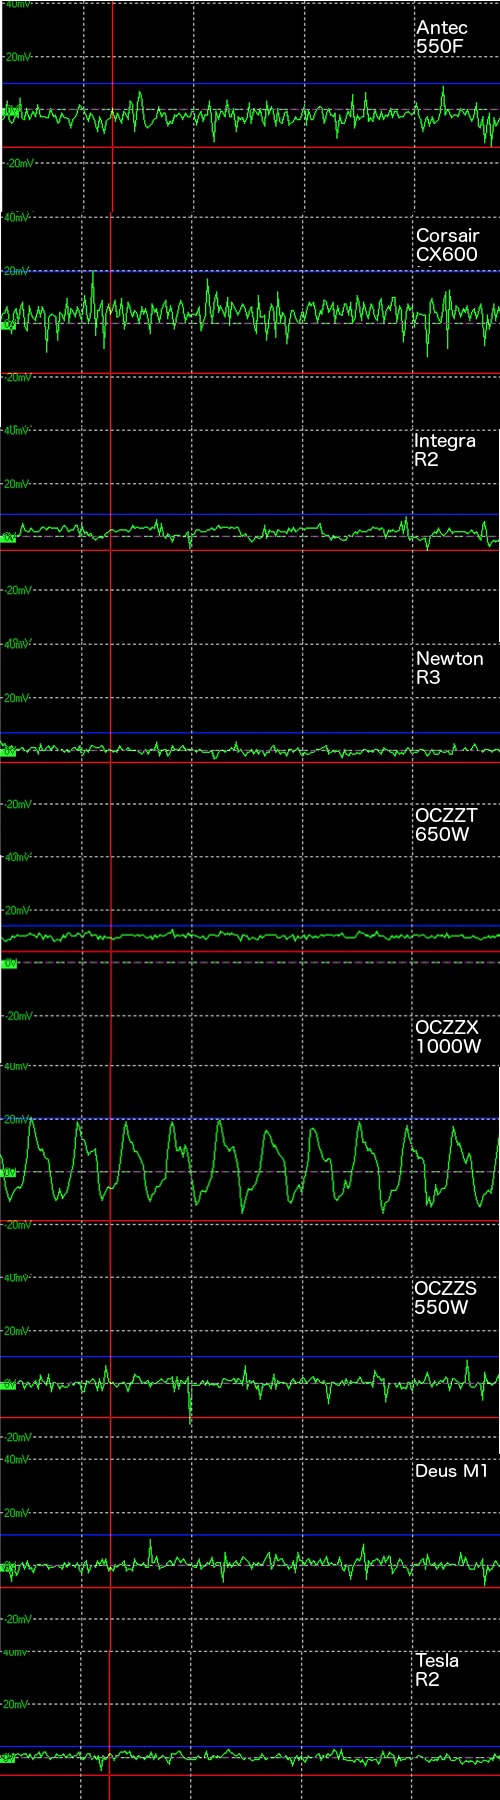
Task: Click the Corsair CX600 trace label
Action: tap(447, 245)
